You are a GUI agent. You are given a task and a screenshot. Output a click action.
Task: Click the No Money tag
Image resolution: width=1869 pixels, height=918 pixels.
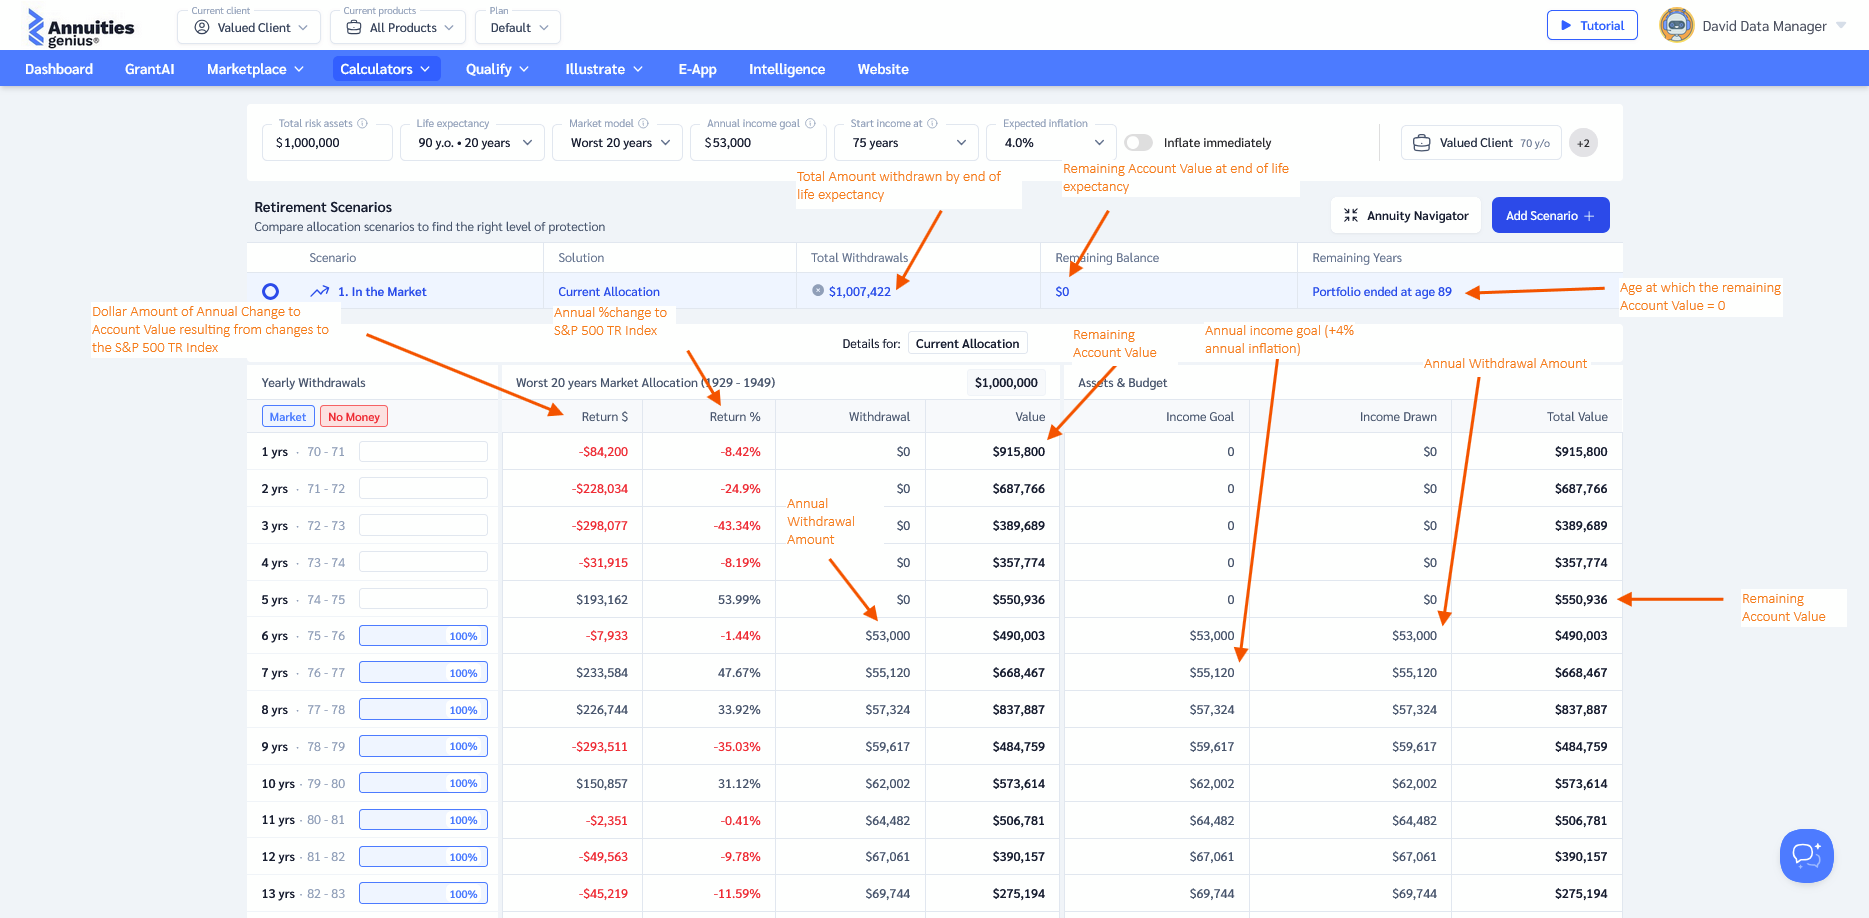354,417
